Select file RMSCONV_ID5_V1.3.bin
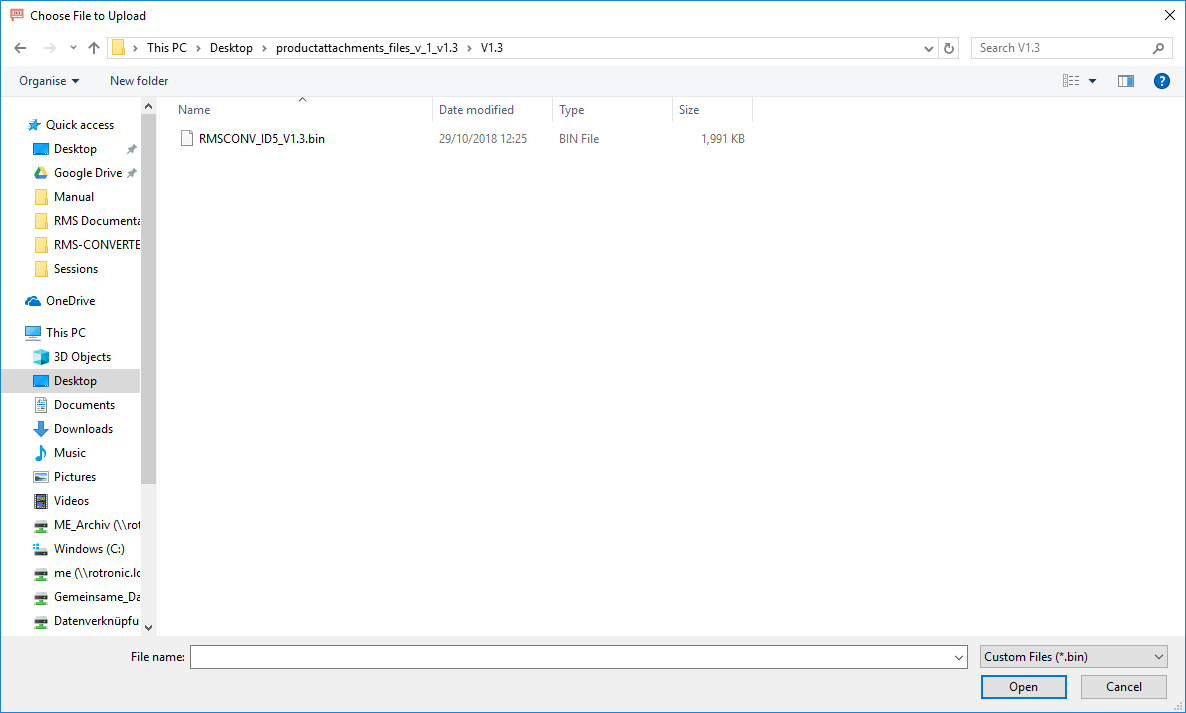Viewport: 1186px width, 713px height. point(262,138)
